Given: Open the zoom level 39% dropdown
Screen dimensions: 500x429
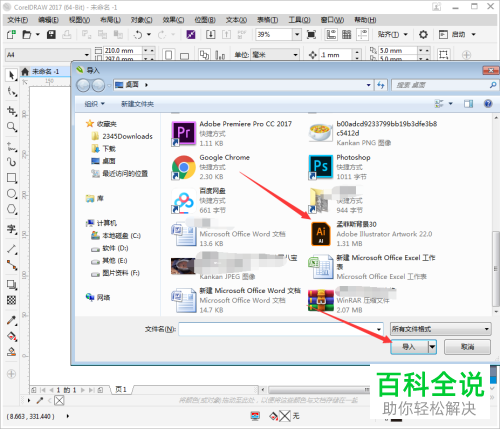Looking at the screenshot, I should pos(297,34).
